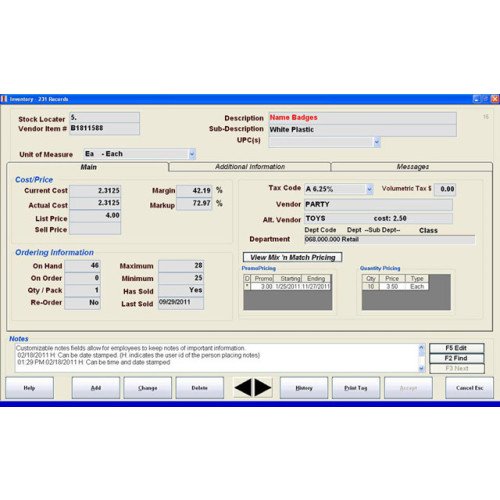Open the Additional Information tab
This screenshot has width=500, height=500.
250,167
